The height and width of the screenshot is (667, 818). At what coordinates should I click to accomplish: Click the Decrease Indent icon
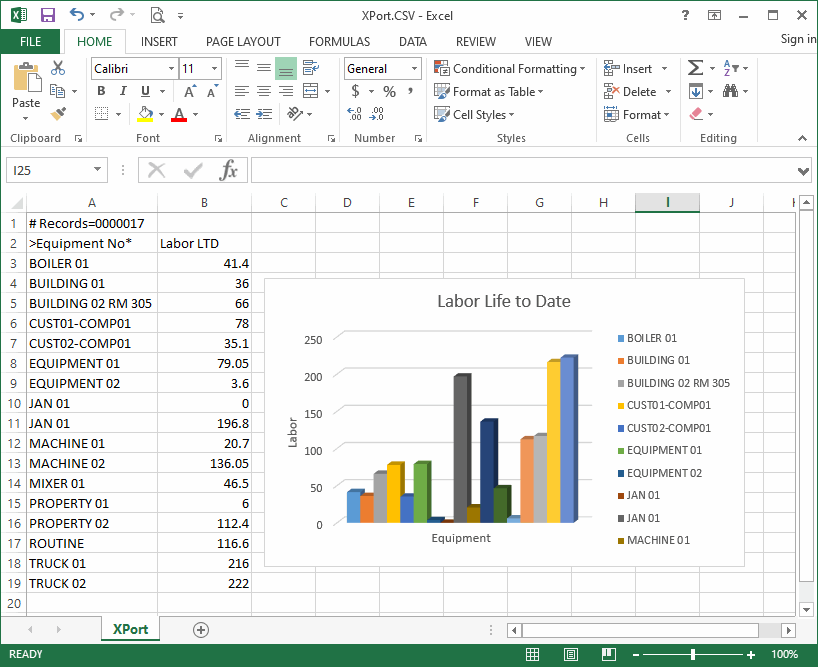pos(242,114)
